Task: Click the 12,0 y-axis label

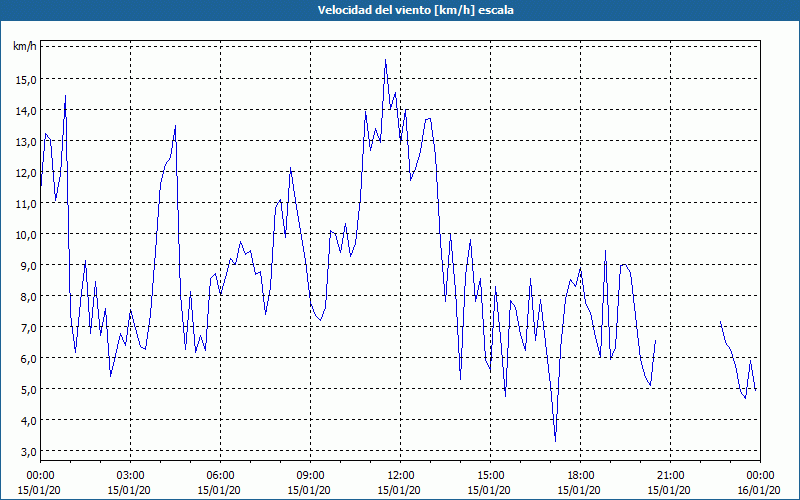Action: tap(27, 173)
